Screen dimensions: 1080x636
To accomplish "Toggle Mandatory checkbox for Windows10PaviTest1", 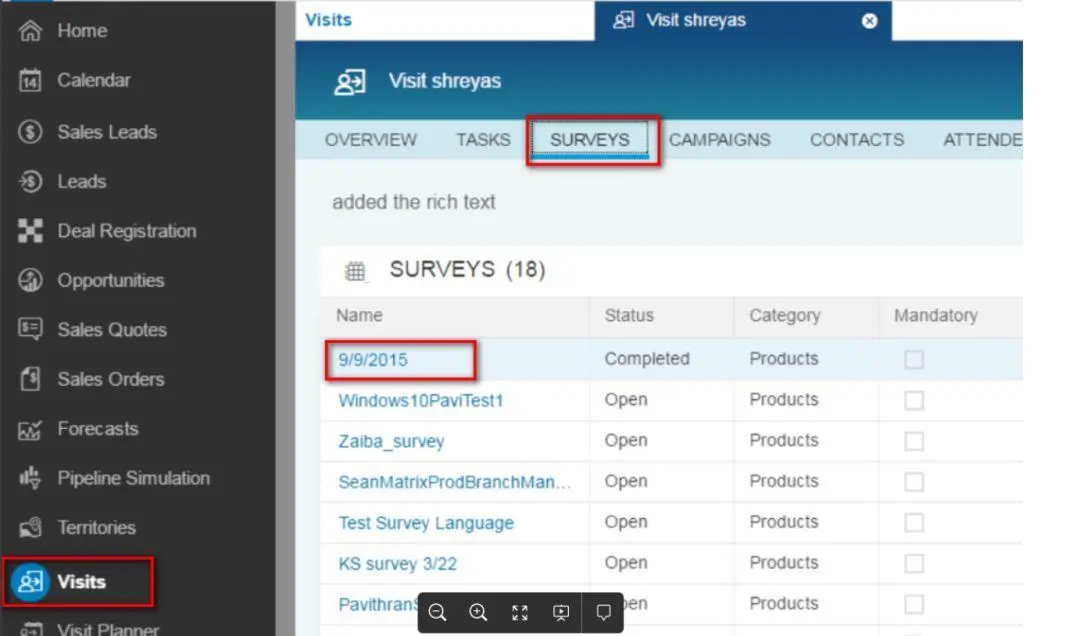I will (914, 400).
